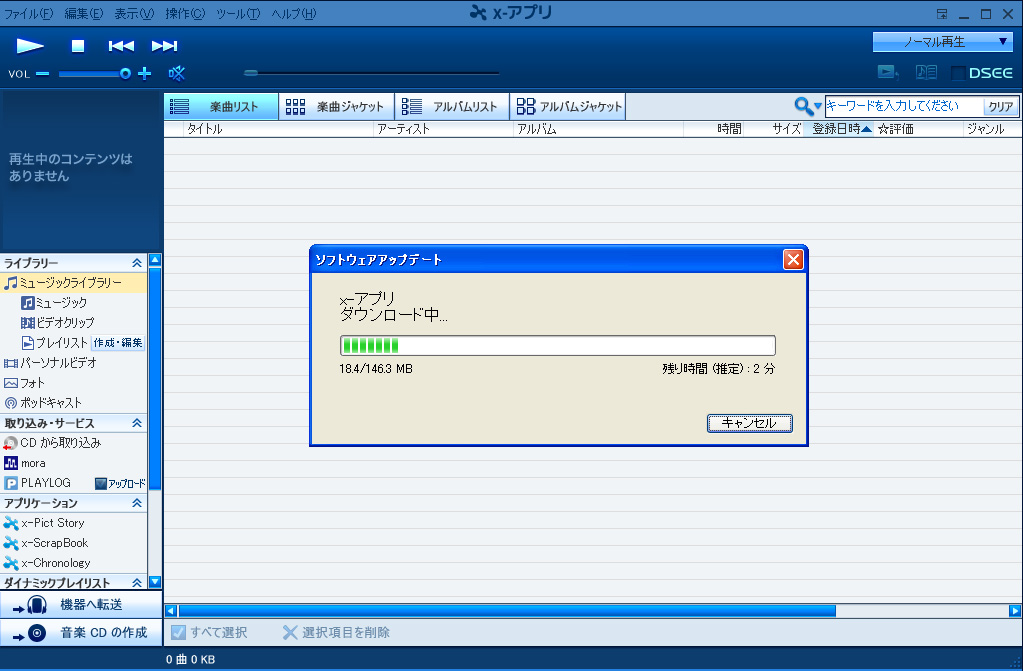This screenshot has height=671, width=1023.
Task: Collapse the ダイナミックプレイリスト section
Action: pyautogui.click(x=136, y=583)
